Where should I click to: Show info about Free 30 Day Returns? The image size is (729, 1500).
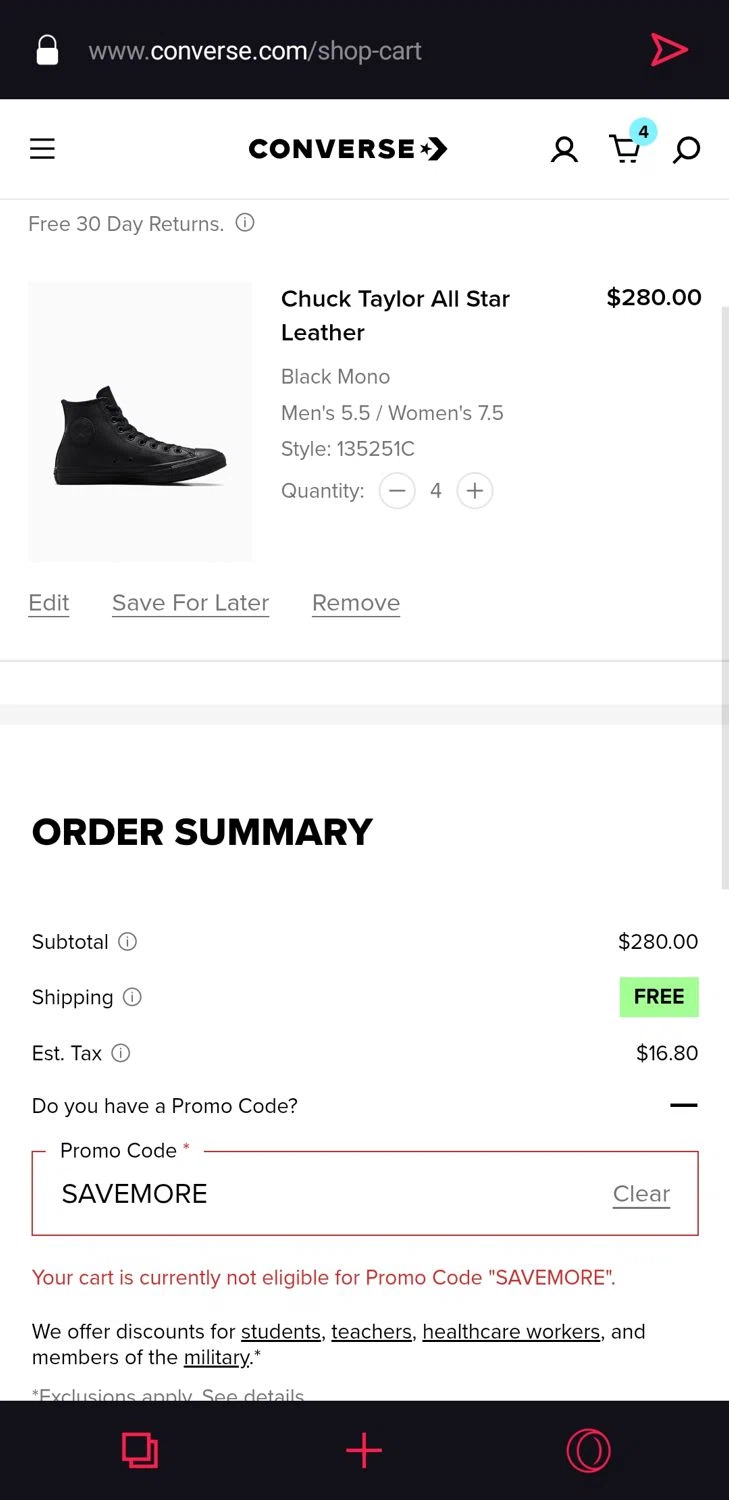pyautogui.click(x=245, y=223)
